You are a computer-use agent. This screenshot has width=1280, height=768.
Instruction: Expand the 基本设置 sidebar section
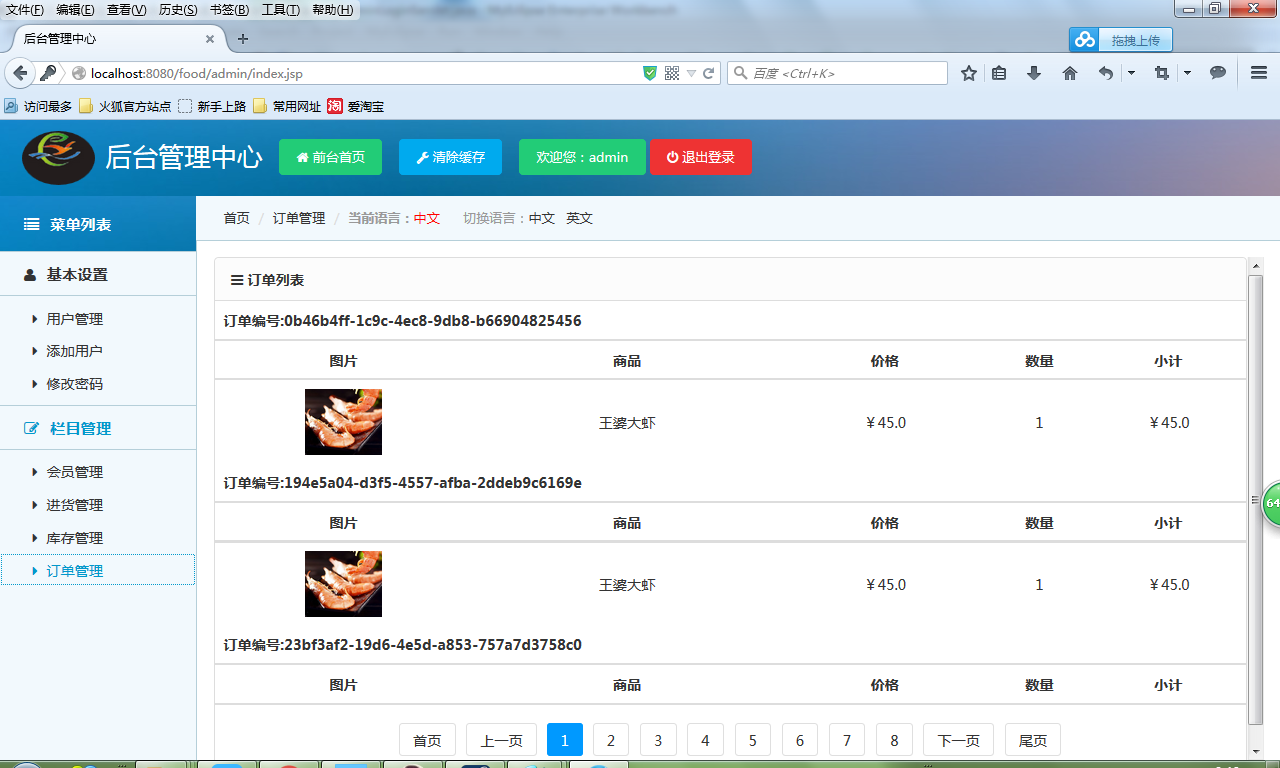pyautogui.click(x=98, y=274)
